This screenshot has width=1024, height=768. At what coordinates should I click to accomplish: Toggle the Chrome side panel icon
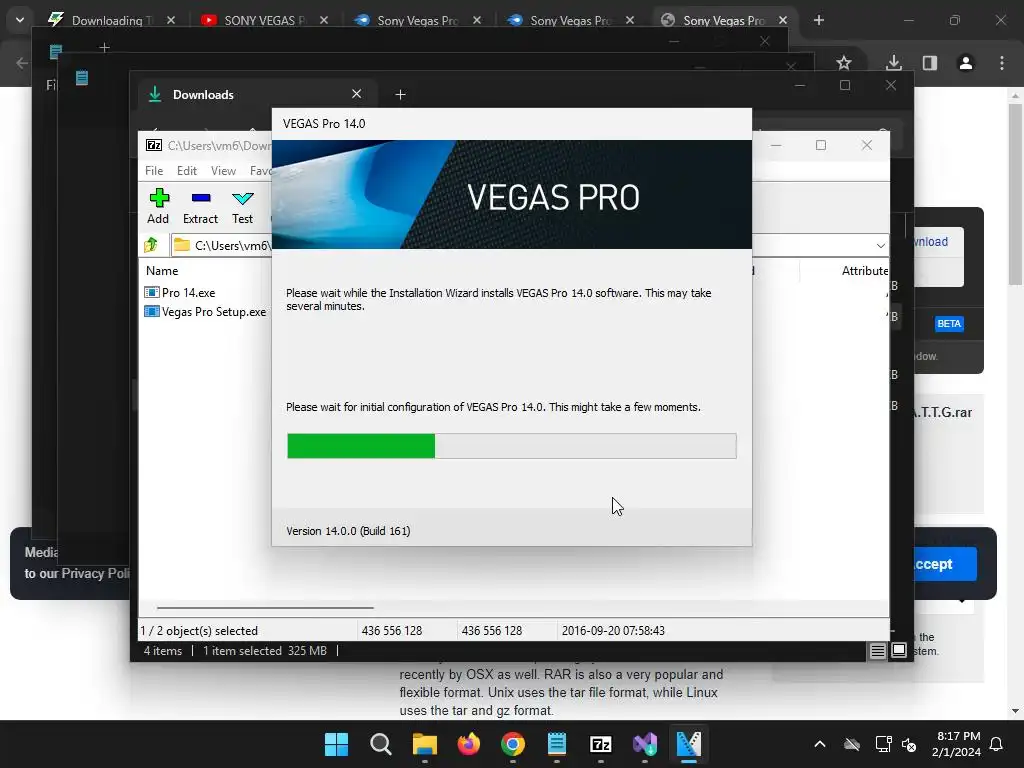pyautogui.click(x=930, y=63)
